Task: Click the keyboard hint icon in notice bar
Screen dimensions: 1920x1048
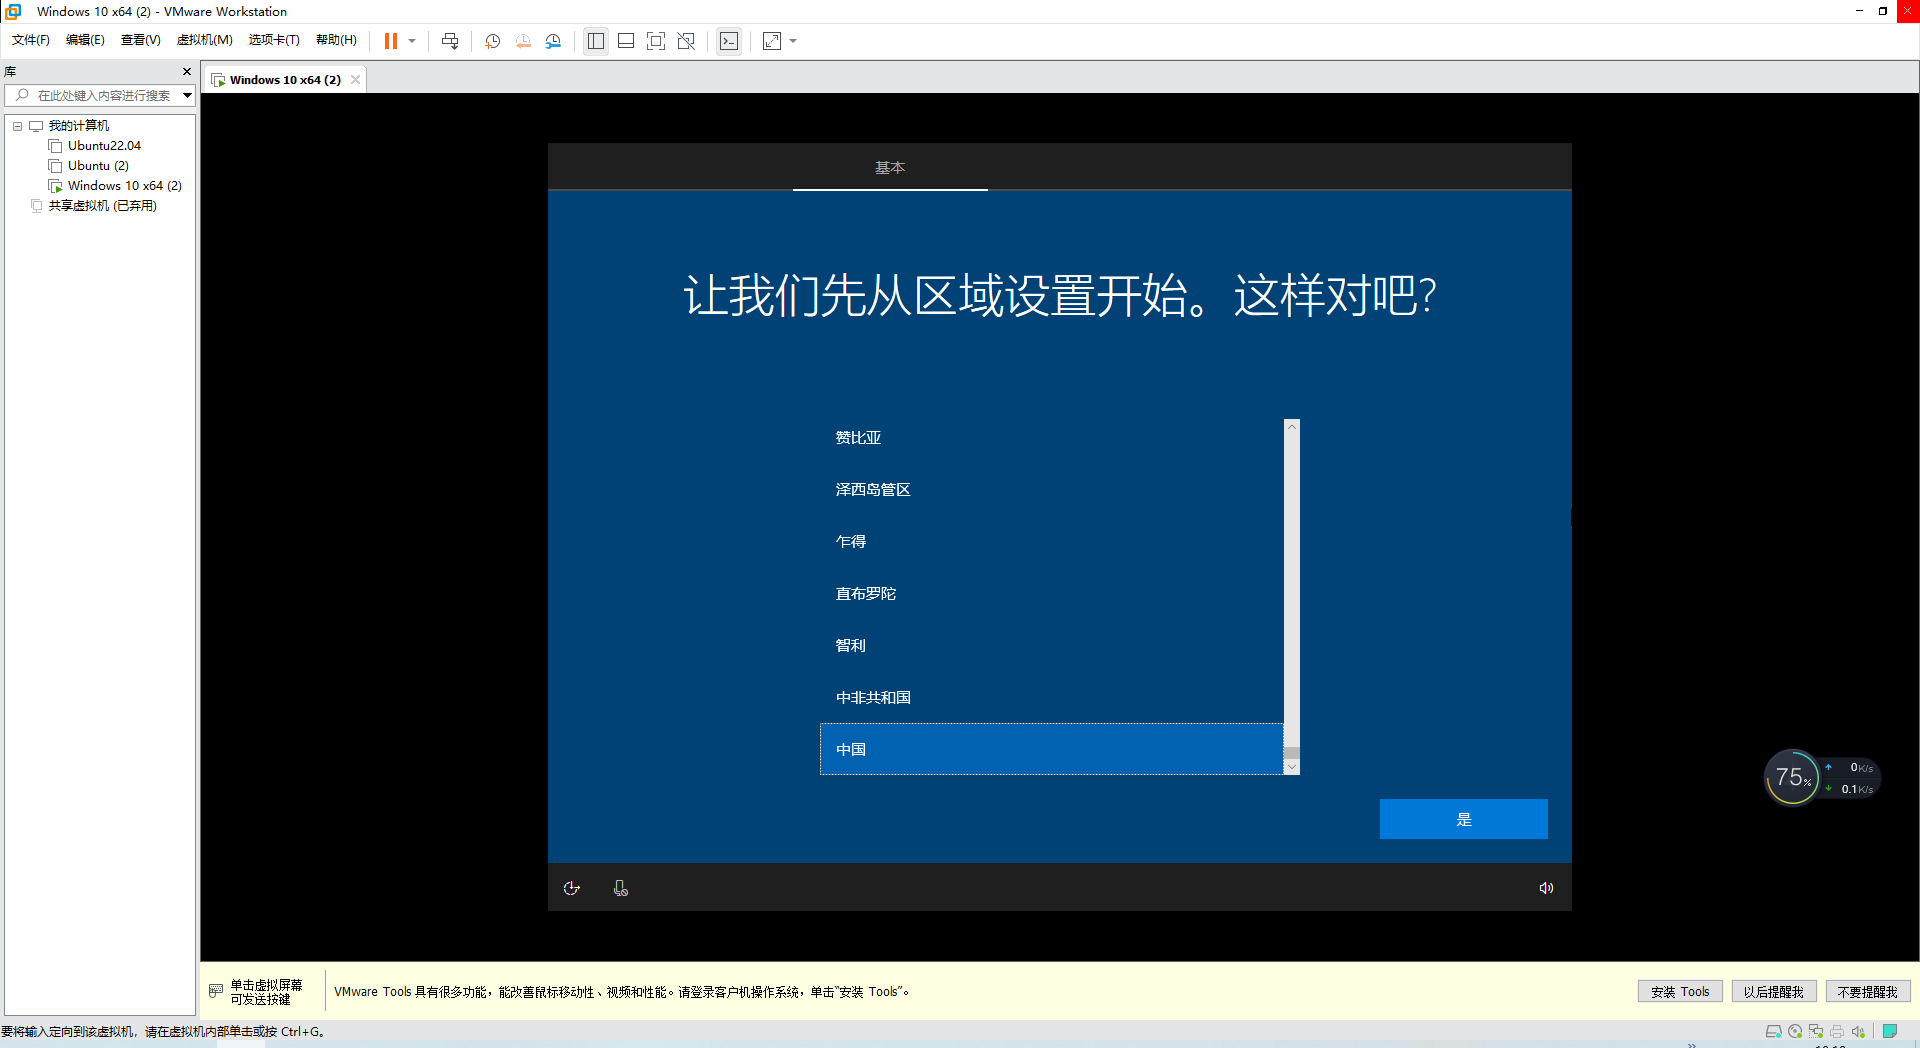Action: coord(216,991)
